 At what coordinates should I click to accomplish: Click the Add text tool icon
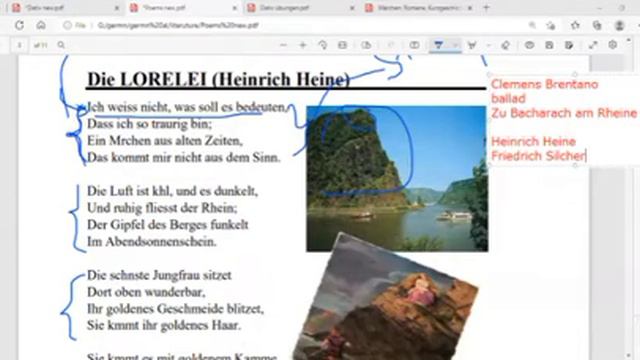(414, 45)
